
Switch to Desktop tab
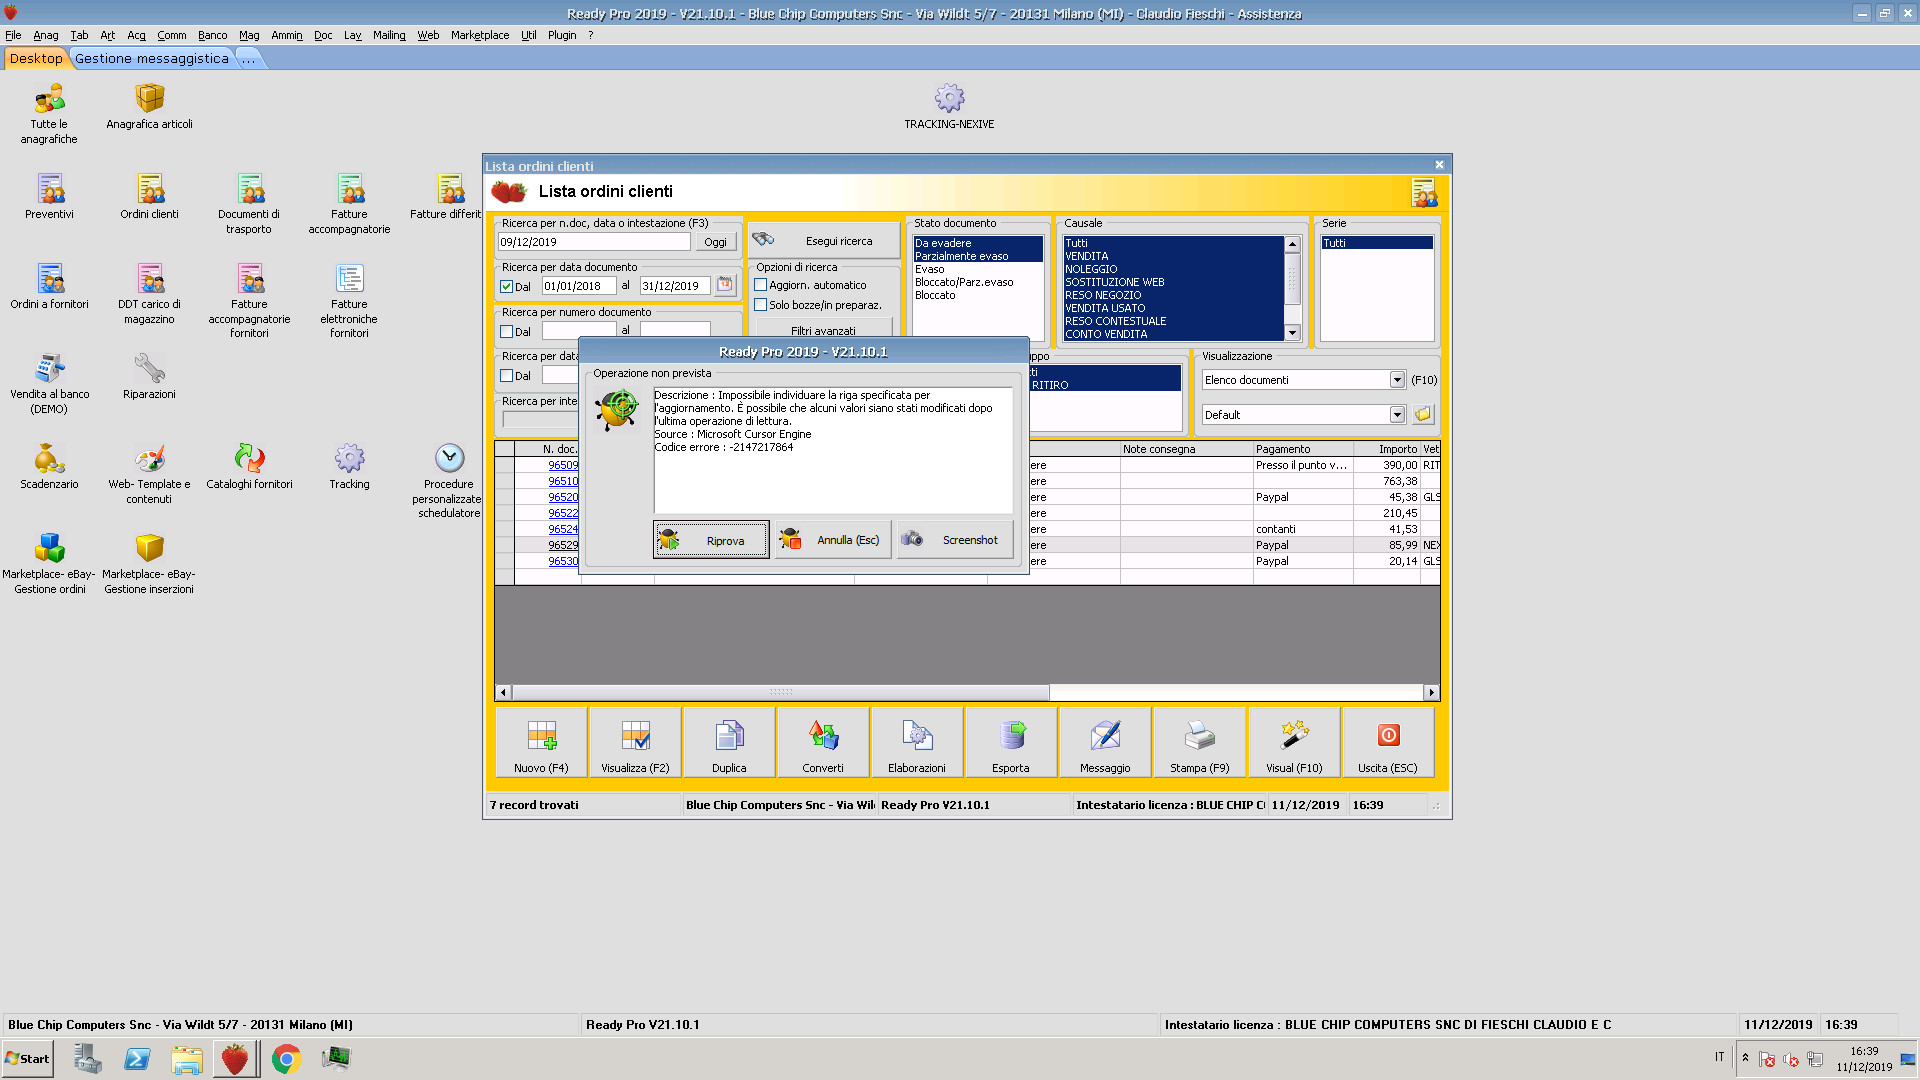pos(36,58)
